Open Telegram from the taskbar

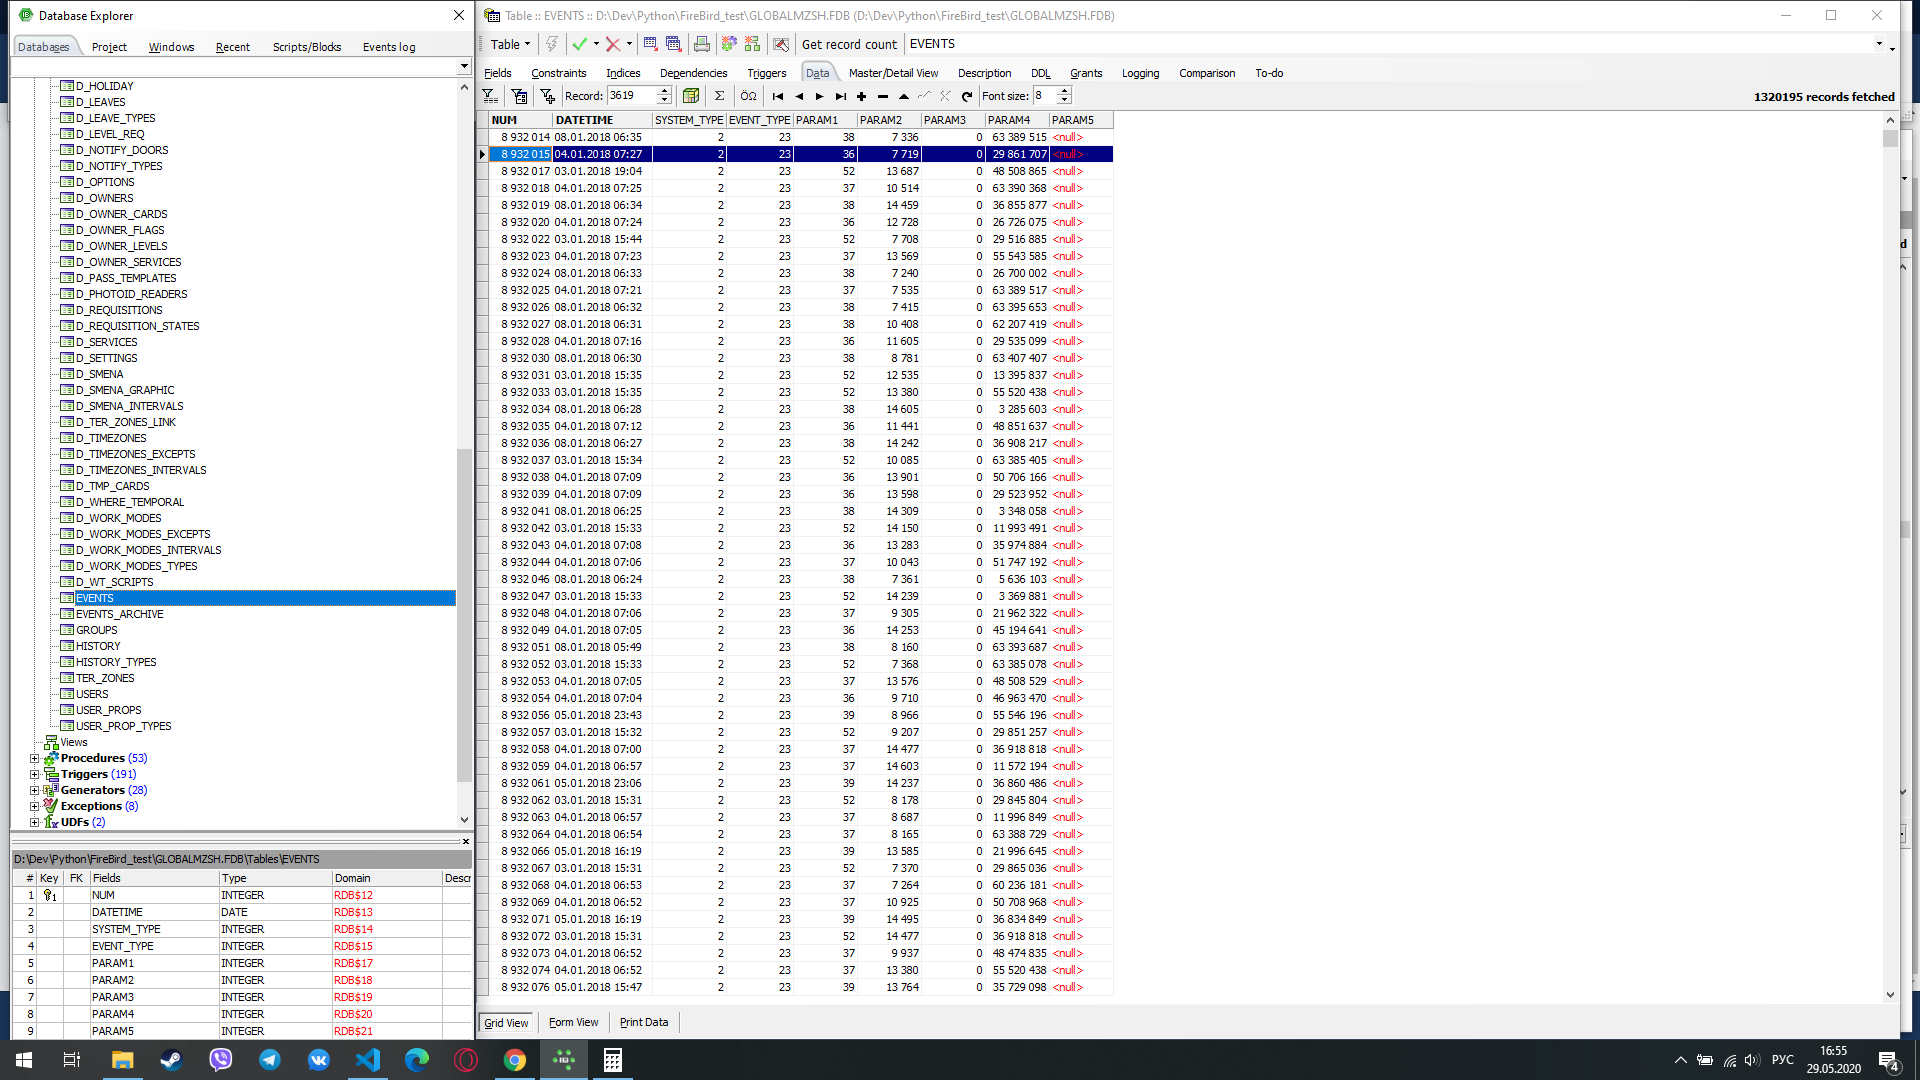click(x=270, y=1060)
